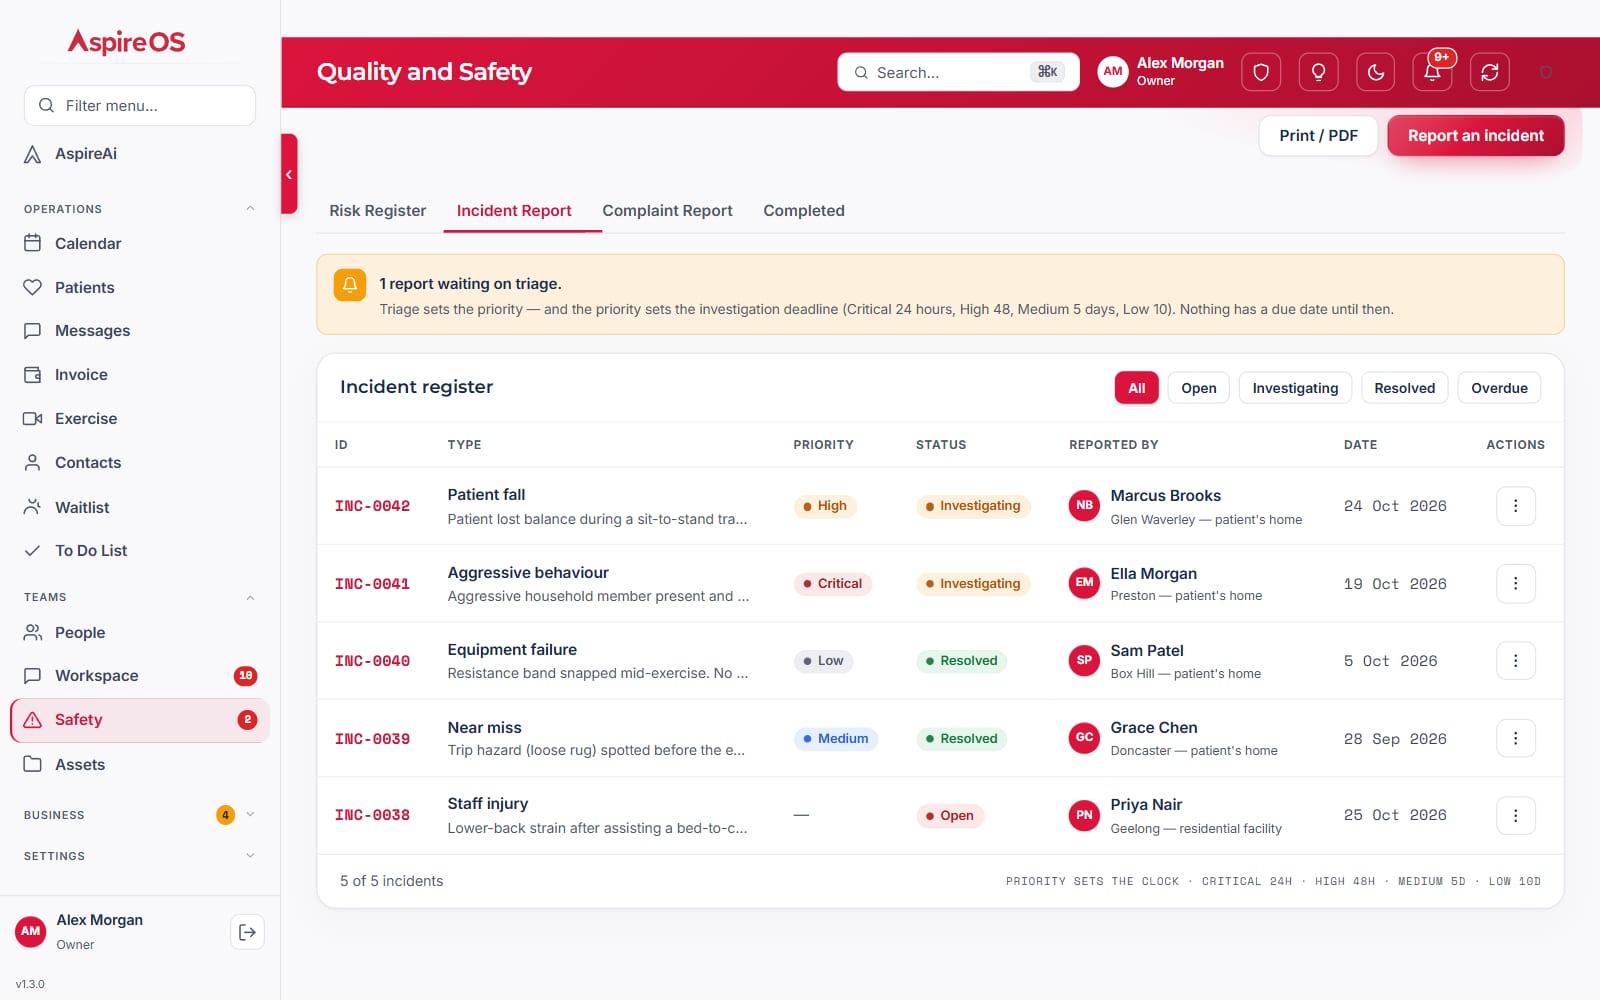Switch to Complaint Report tab
The height and width of the screenshot is (1000, 1600).
point(667,211)
